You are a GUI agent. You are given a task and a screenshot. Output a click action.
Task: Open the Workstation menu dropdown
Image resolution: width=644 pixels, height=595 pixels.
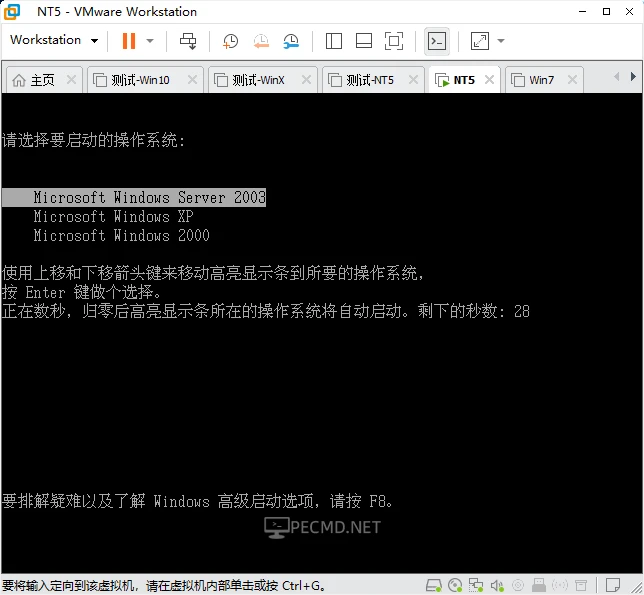click(x=54, y=40)
